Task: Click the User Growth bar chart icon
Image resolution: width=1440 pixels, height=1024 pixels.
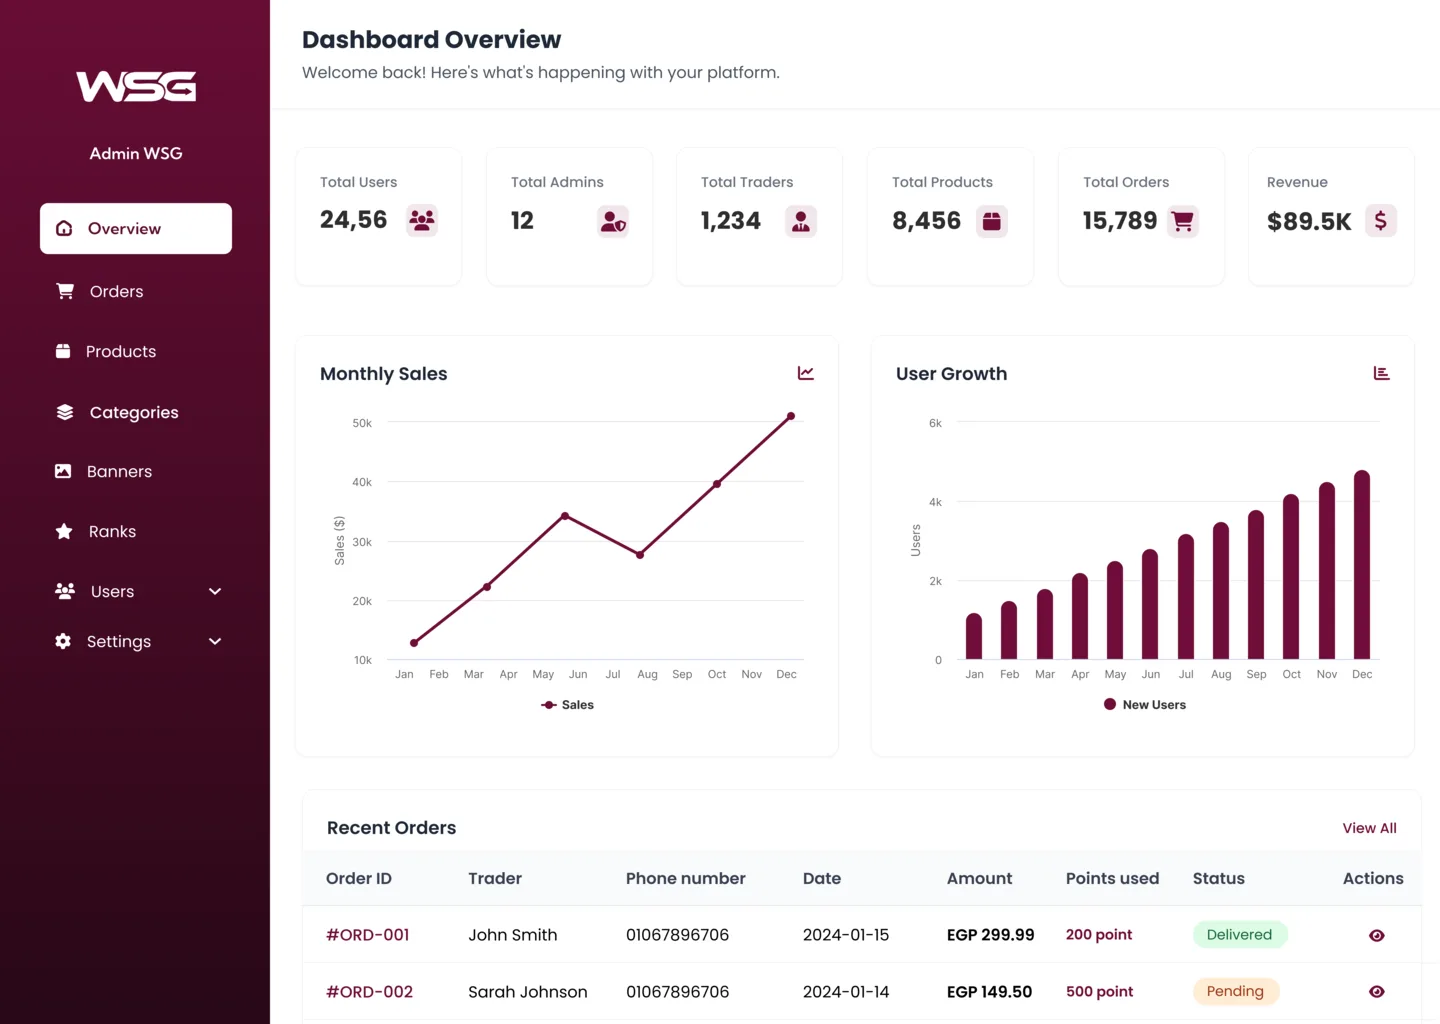Action: [x=1382, y=373]
